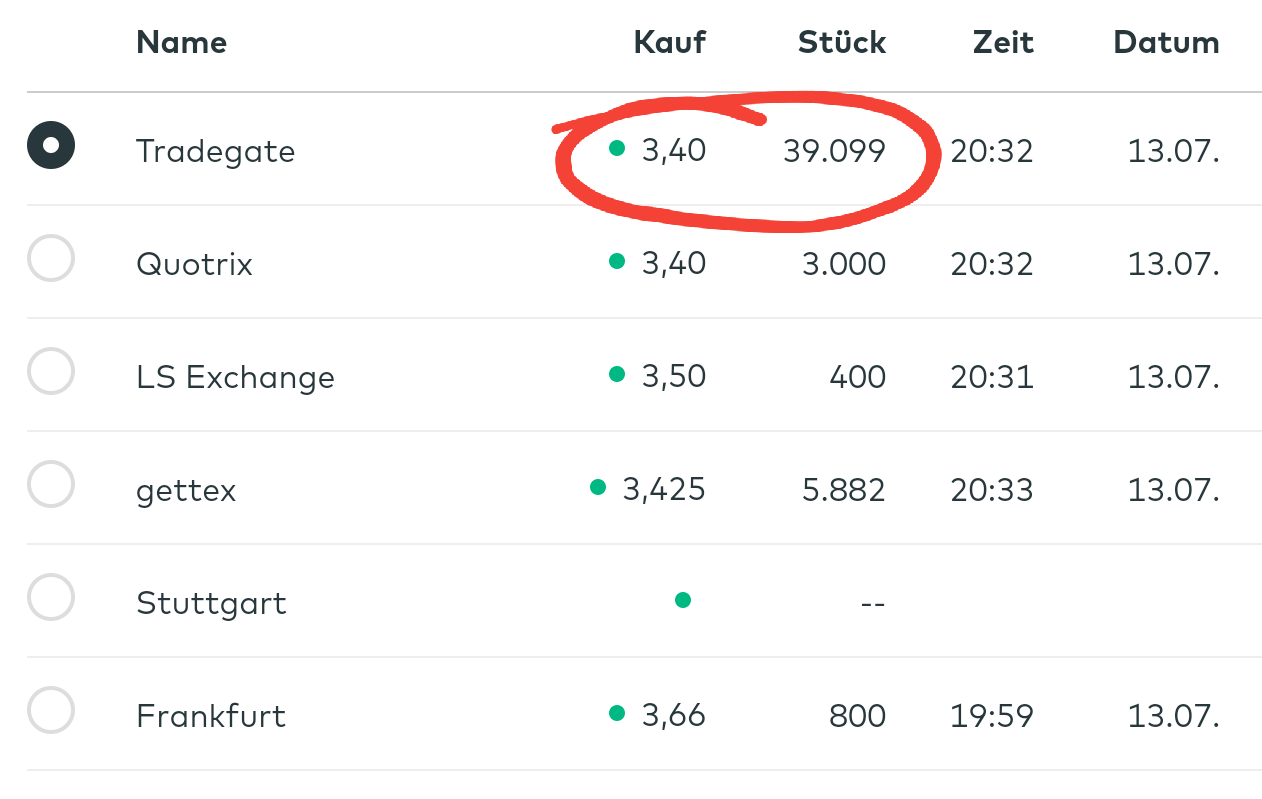Click the Tradegate exchange name

click(215, 151)
